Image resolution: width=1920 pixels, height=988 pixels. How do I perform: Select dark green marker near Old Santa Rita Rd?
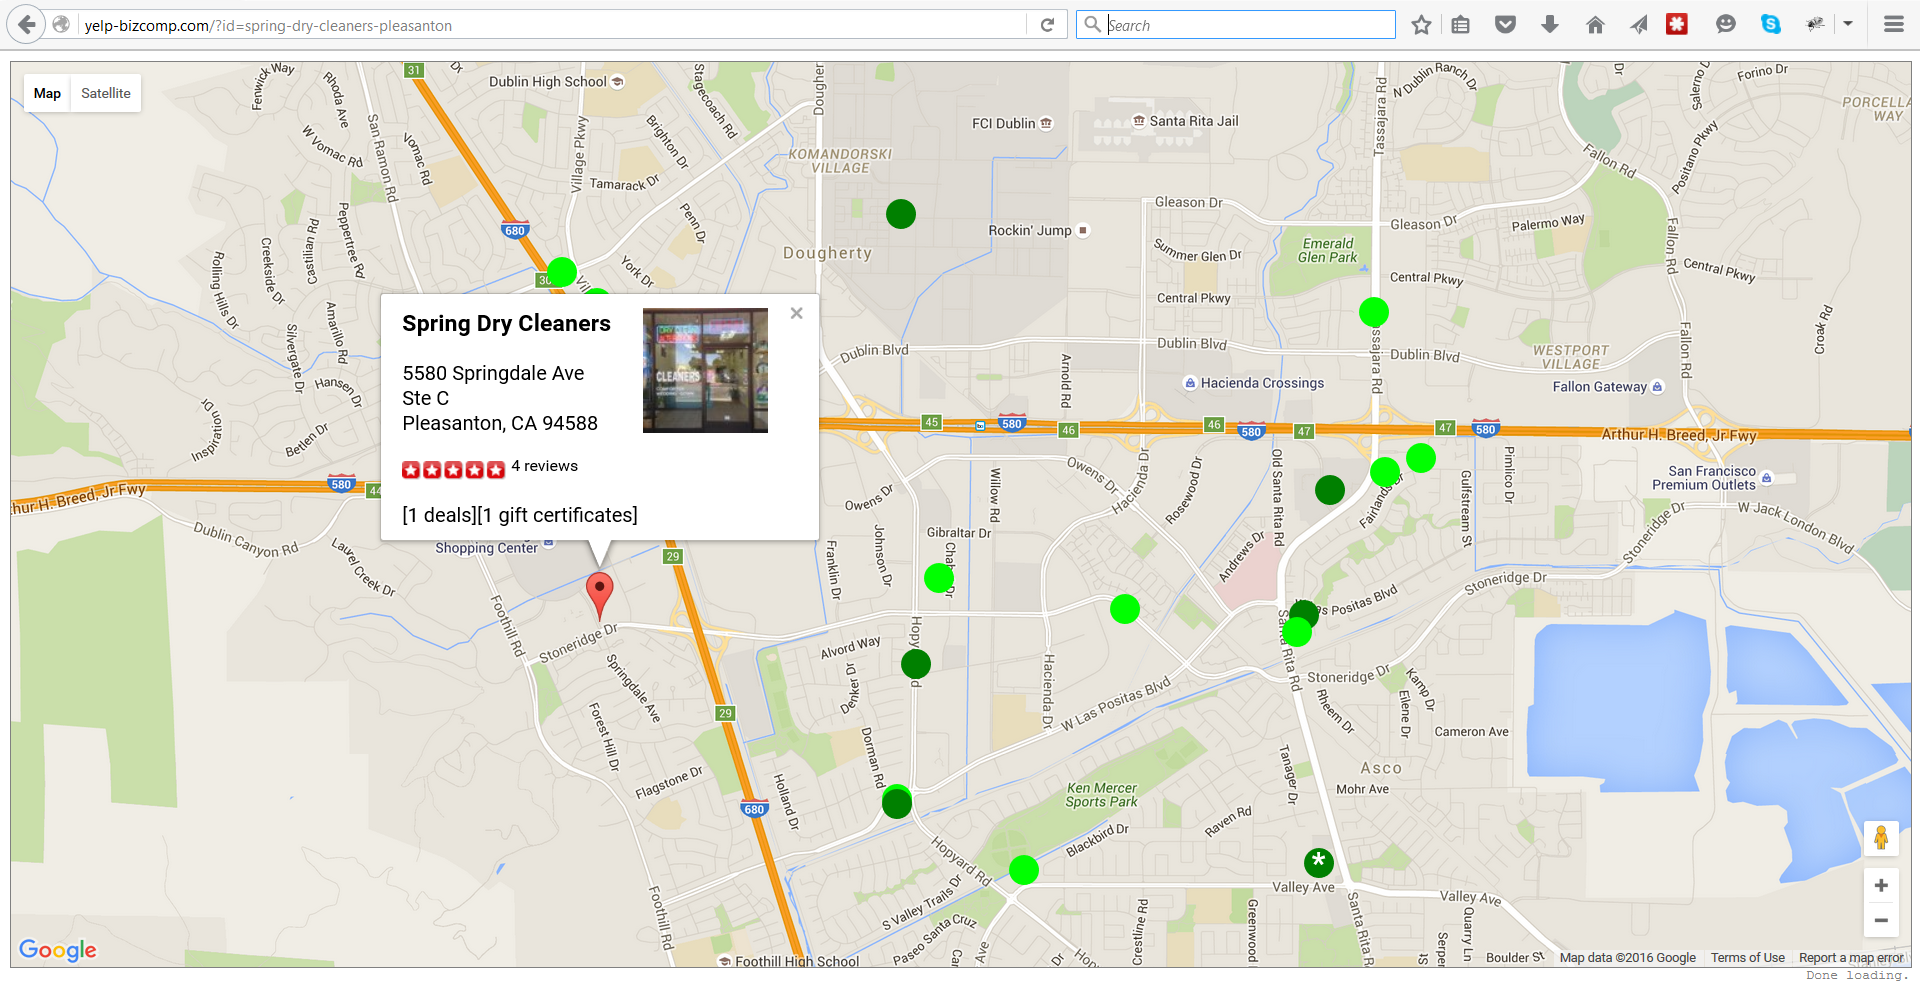(x=1330, y=490)
